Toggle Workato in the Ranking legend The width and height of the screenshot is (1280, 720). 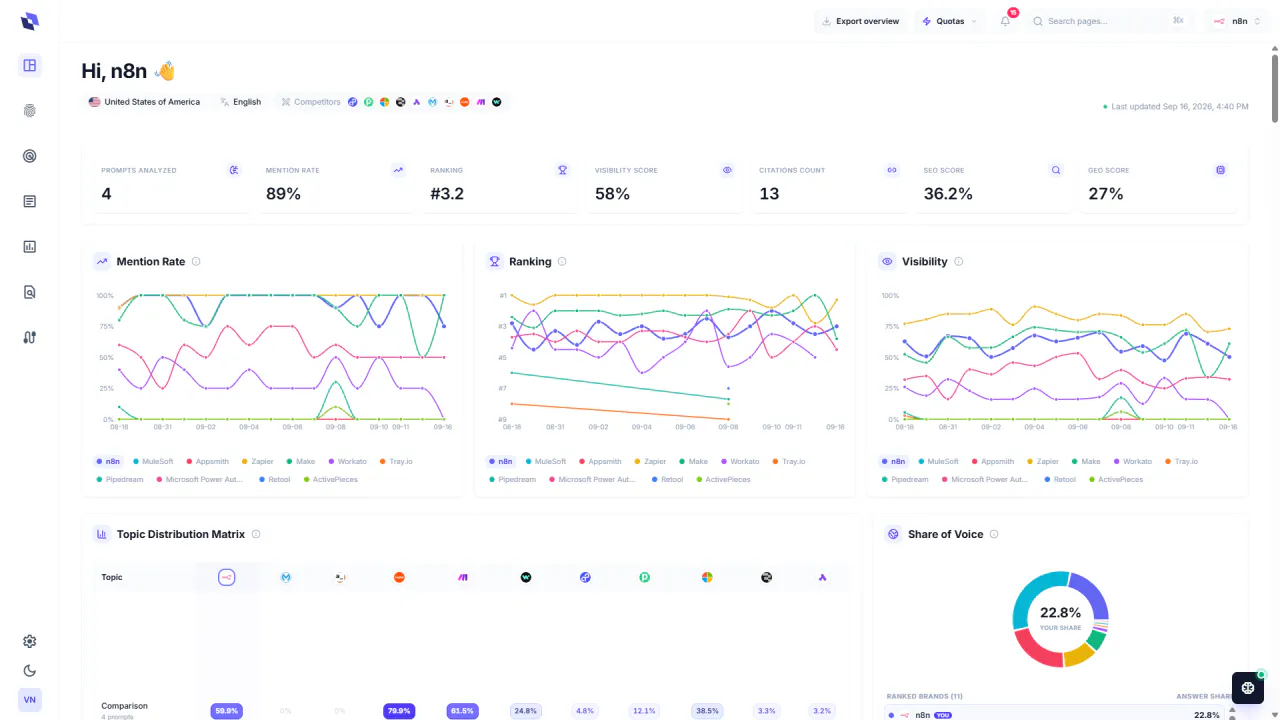pos(739,462)
